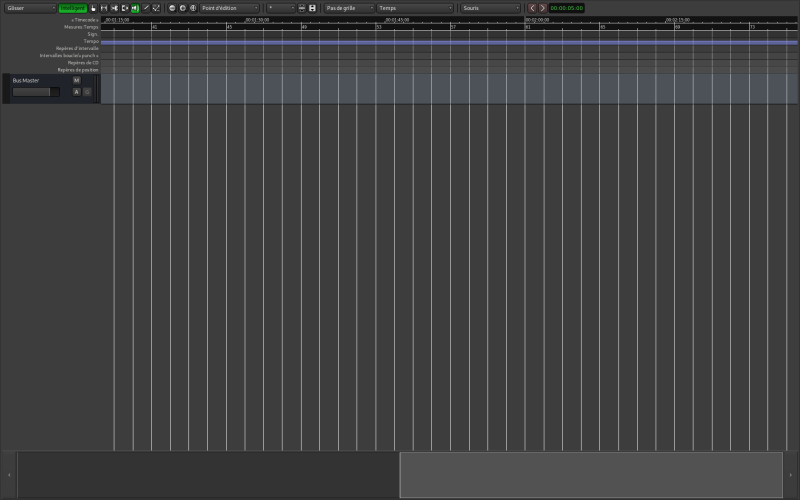Adjust the Bus Master gain fader

[36, 92]
